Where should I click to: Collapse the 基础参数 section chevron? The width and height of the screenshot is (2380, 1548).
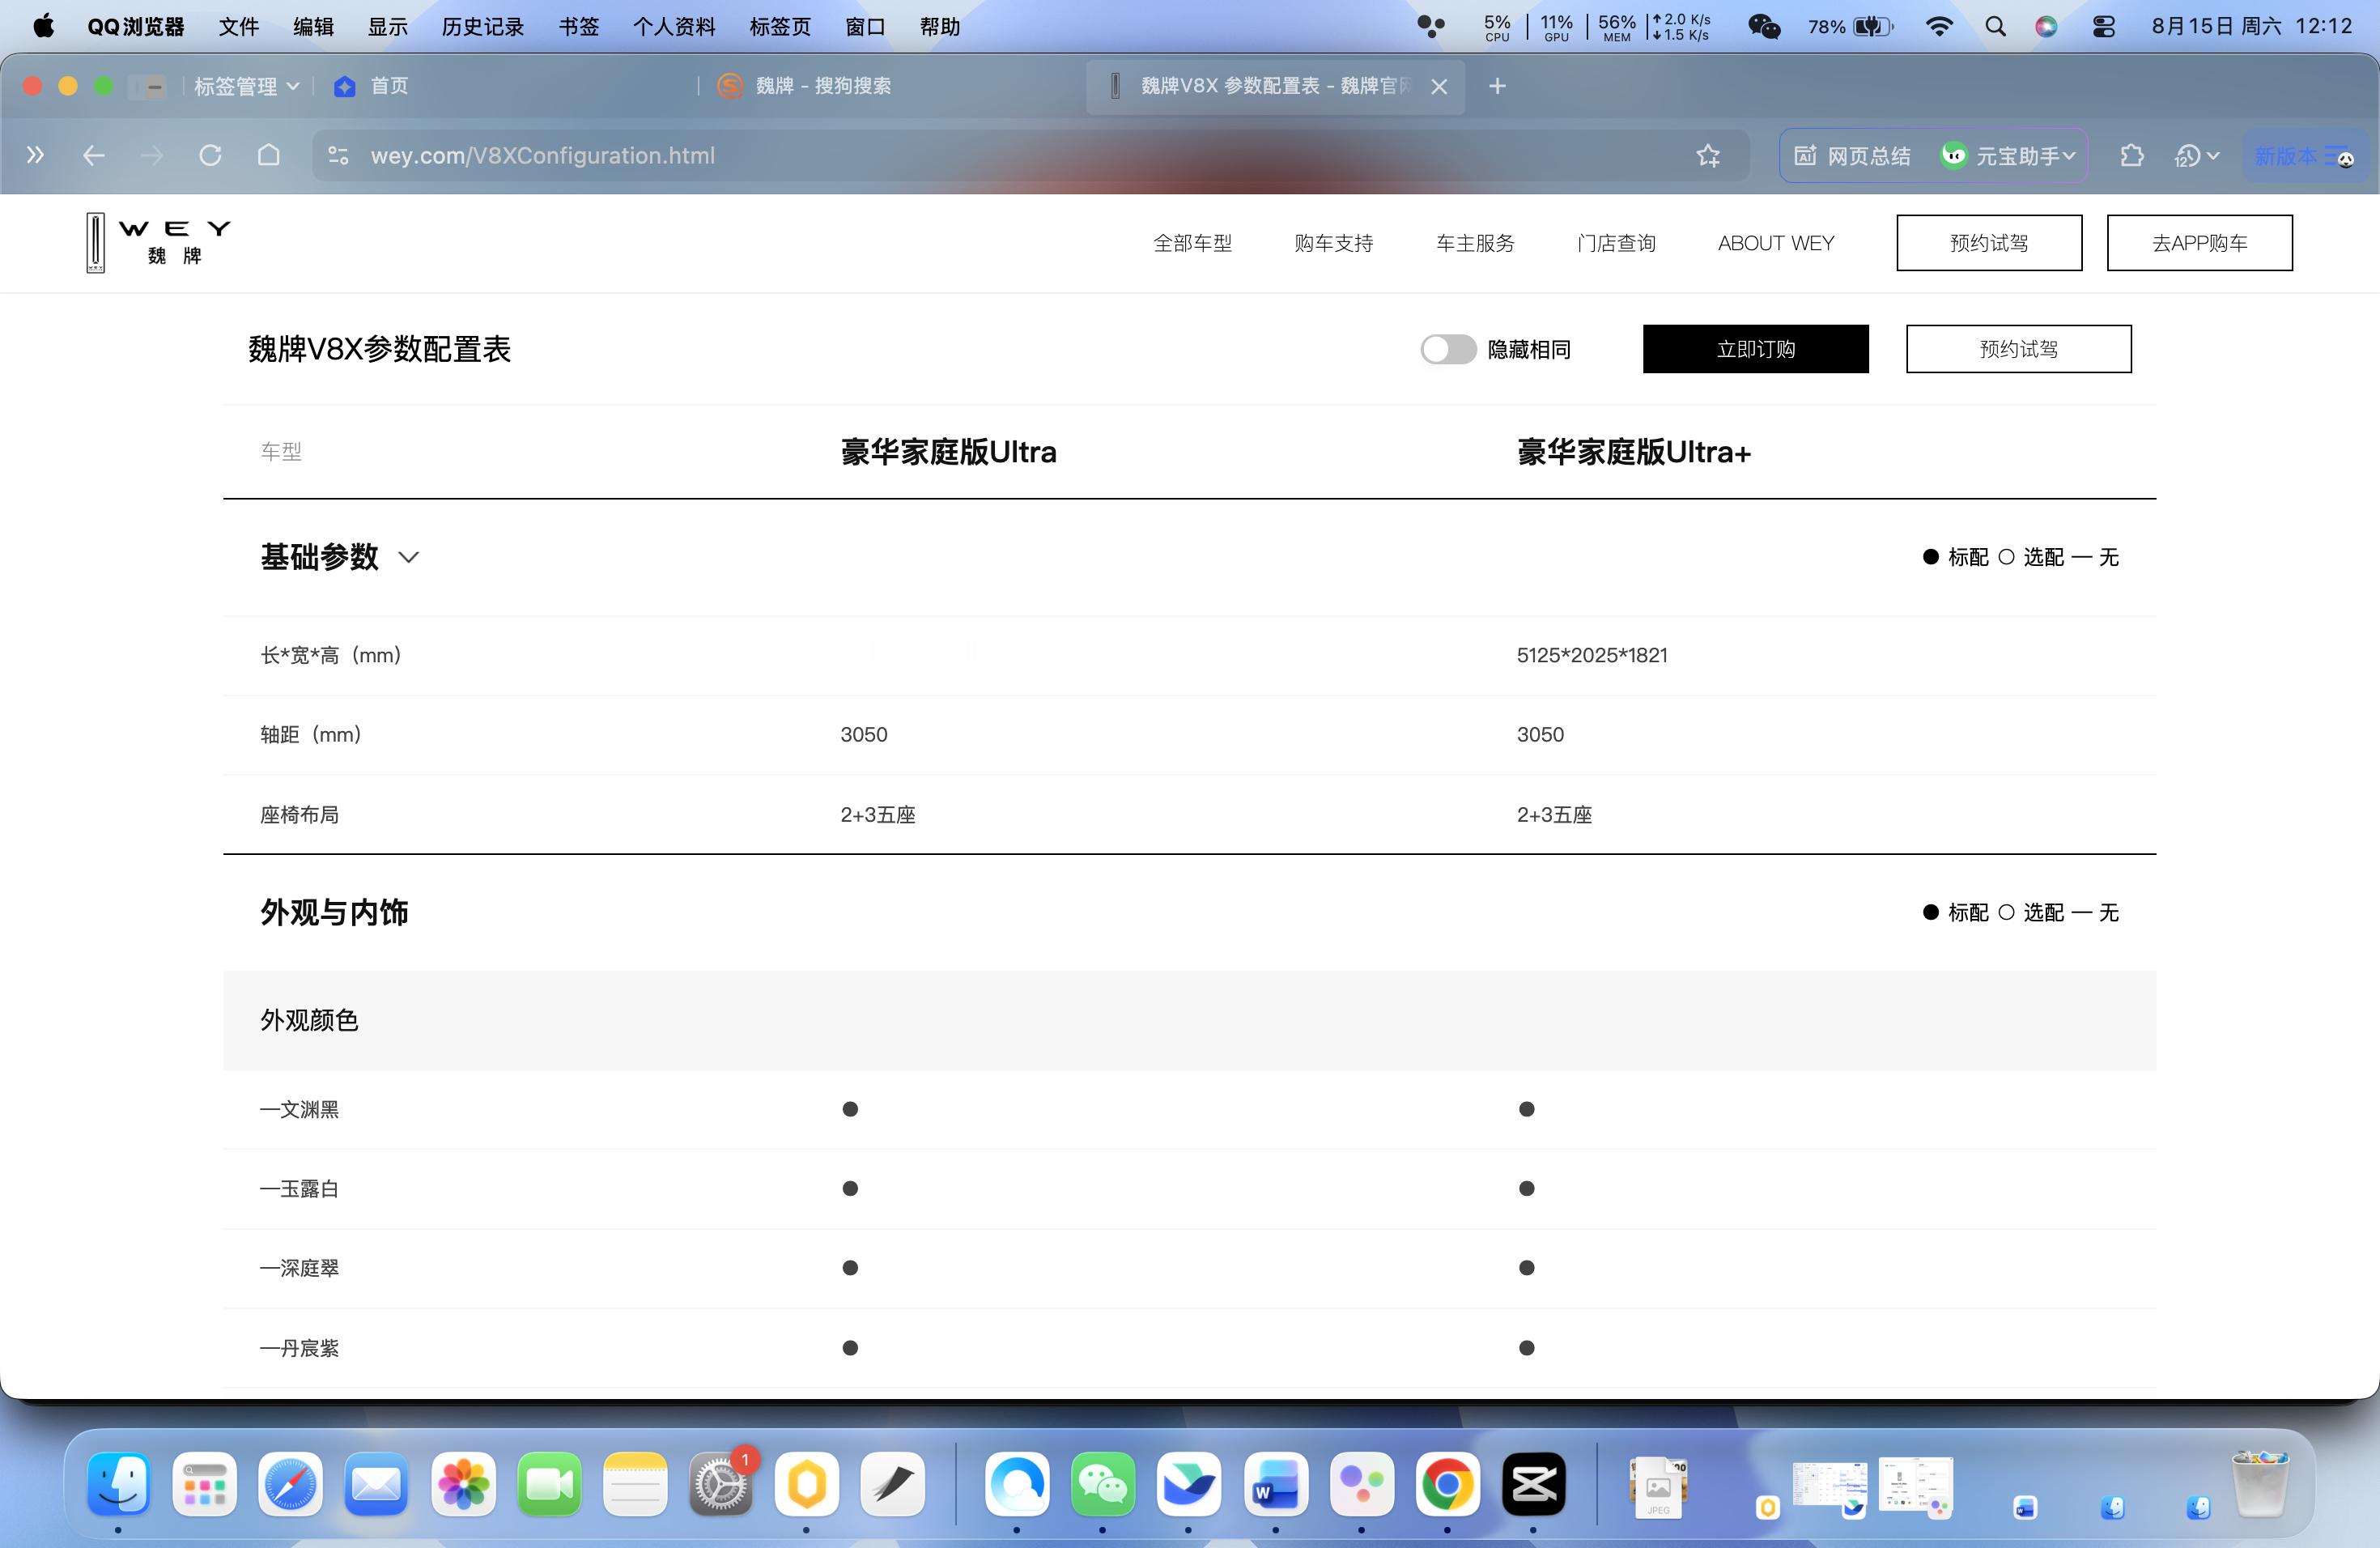click(408, 557)
